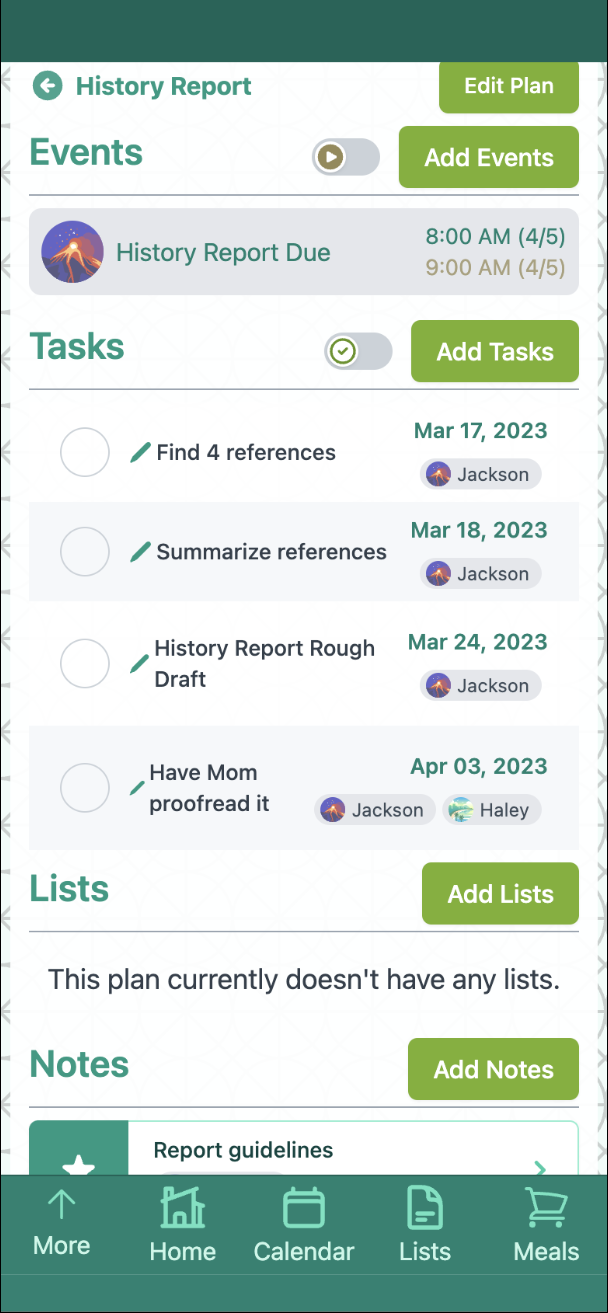The height and width of the screenshot is (1313, 608).
Task: Tap the More arrow in bottom navigation
Action: pyautogui.click(x=61, y=1224)
